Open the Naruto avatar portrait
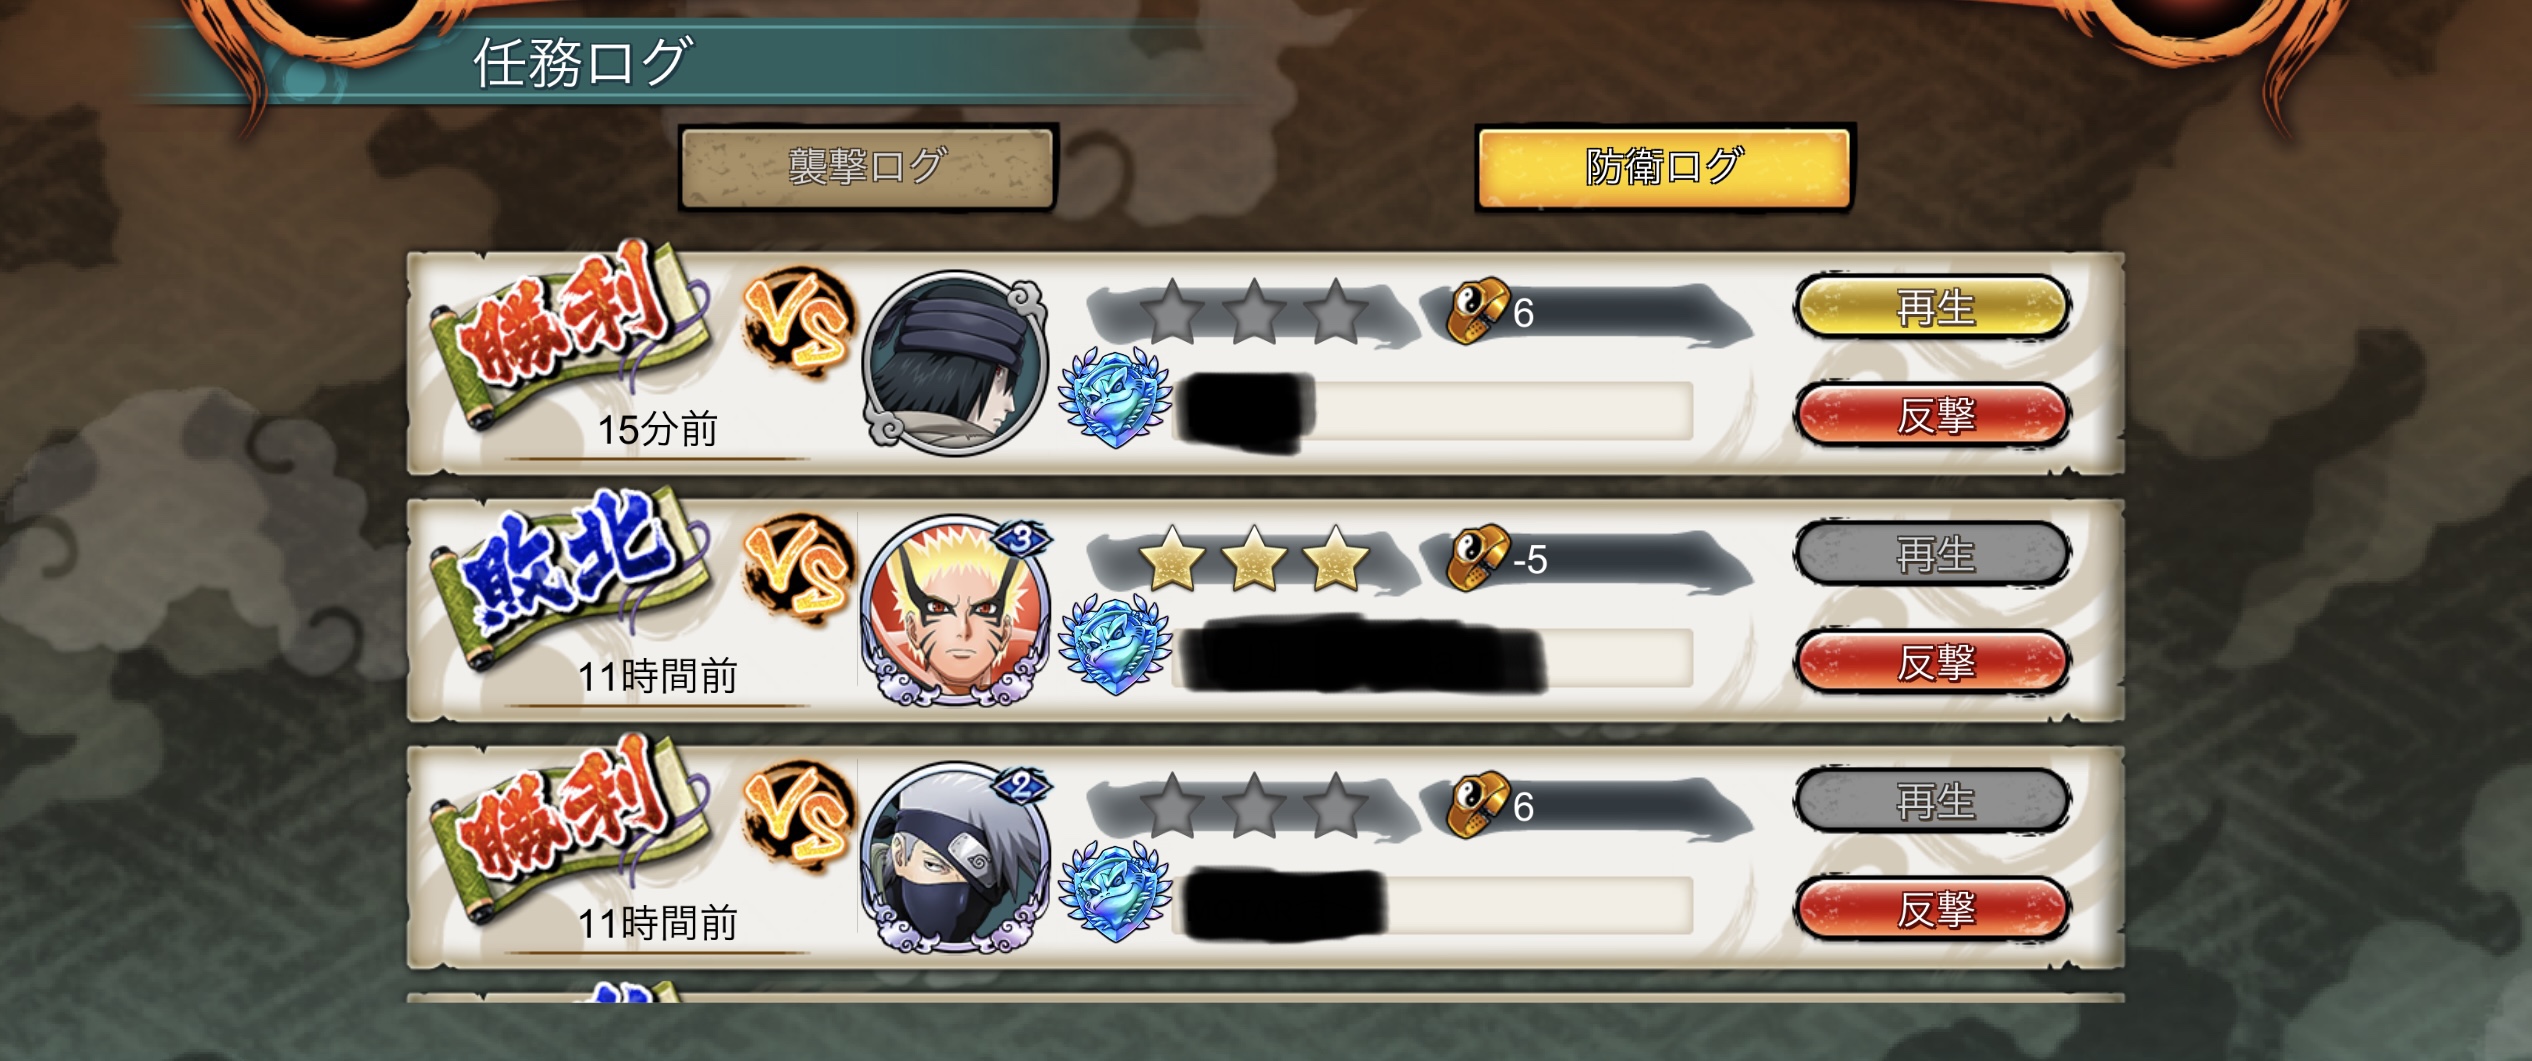This screenshot has width=2532, height=1061. [955, 611]
